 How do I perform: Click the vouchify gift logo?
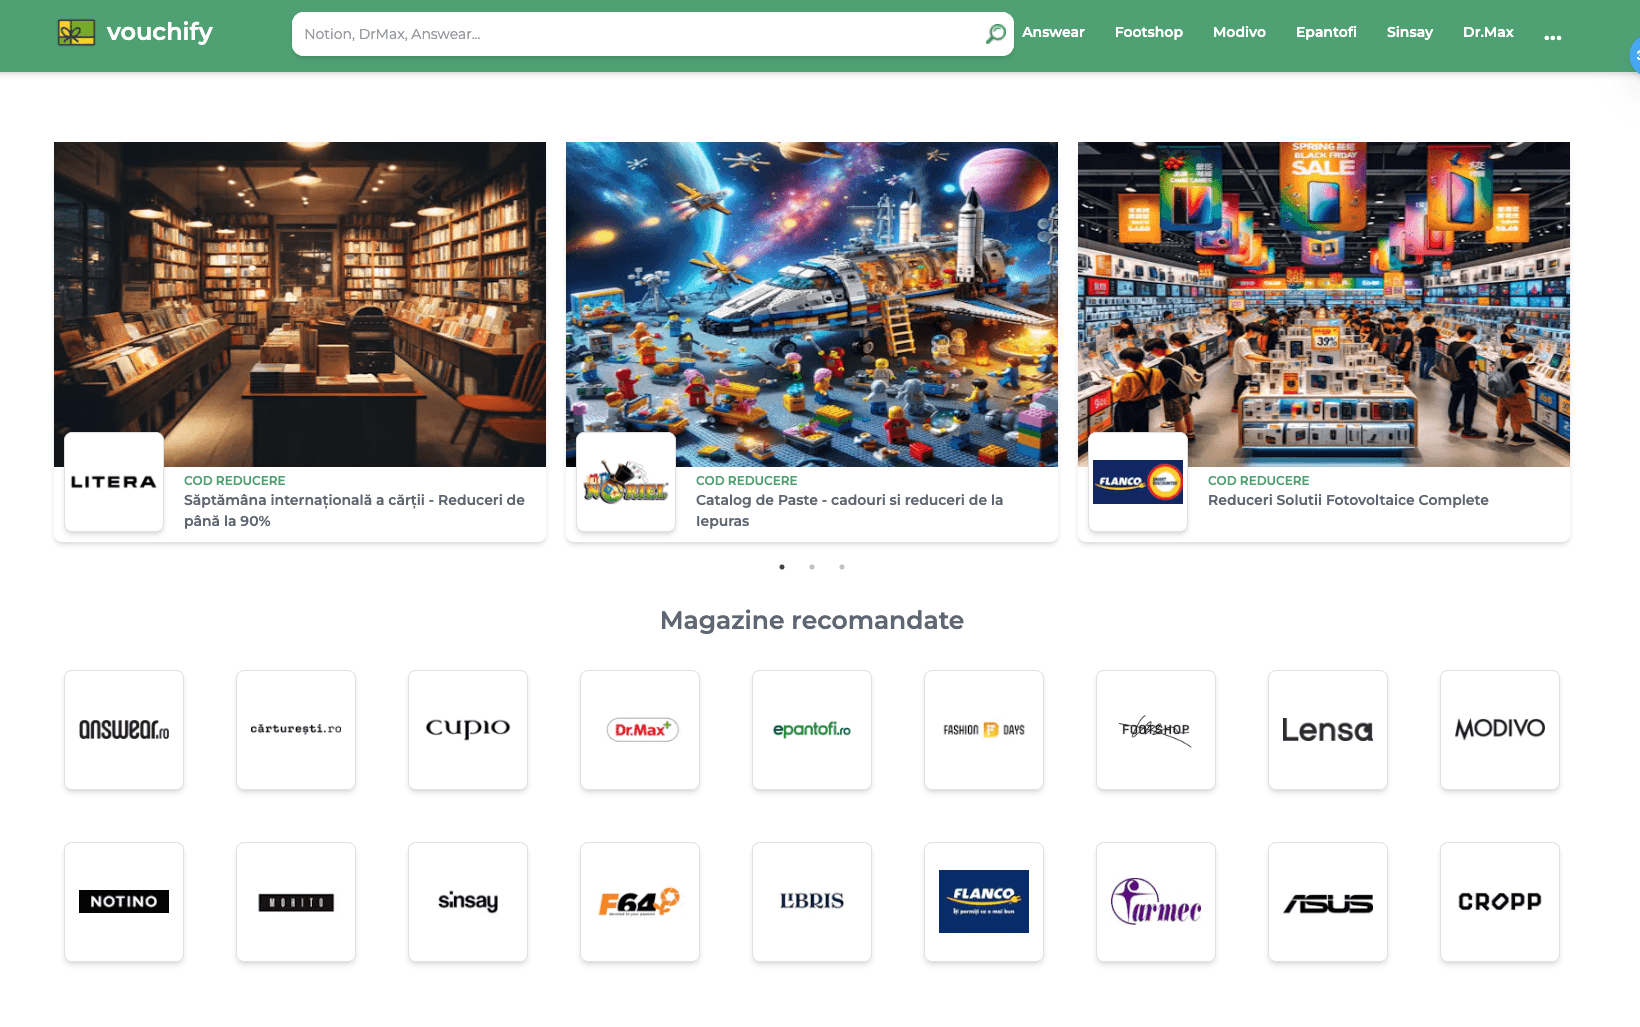click(x=76, y=33)
